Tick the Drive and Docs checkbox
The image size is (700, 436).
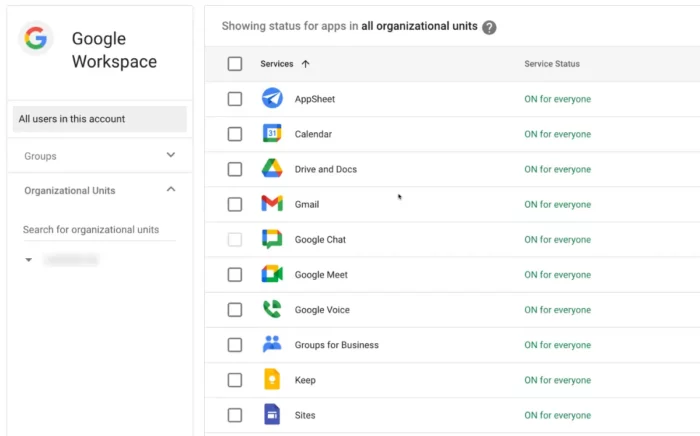[235, 169]
